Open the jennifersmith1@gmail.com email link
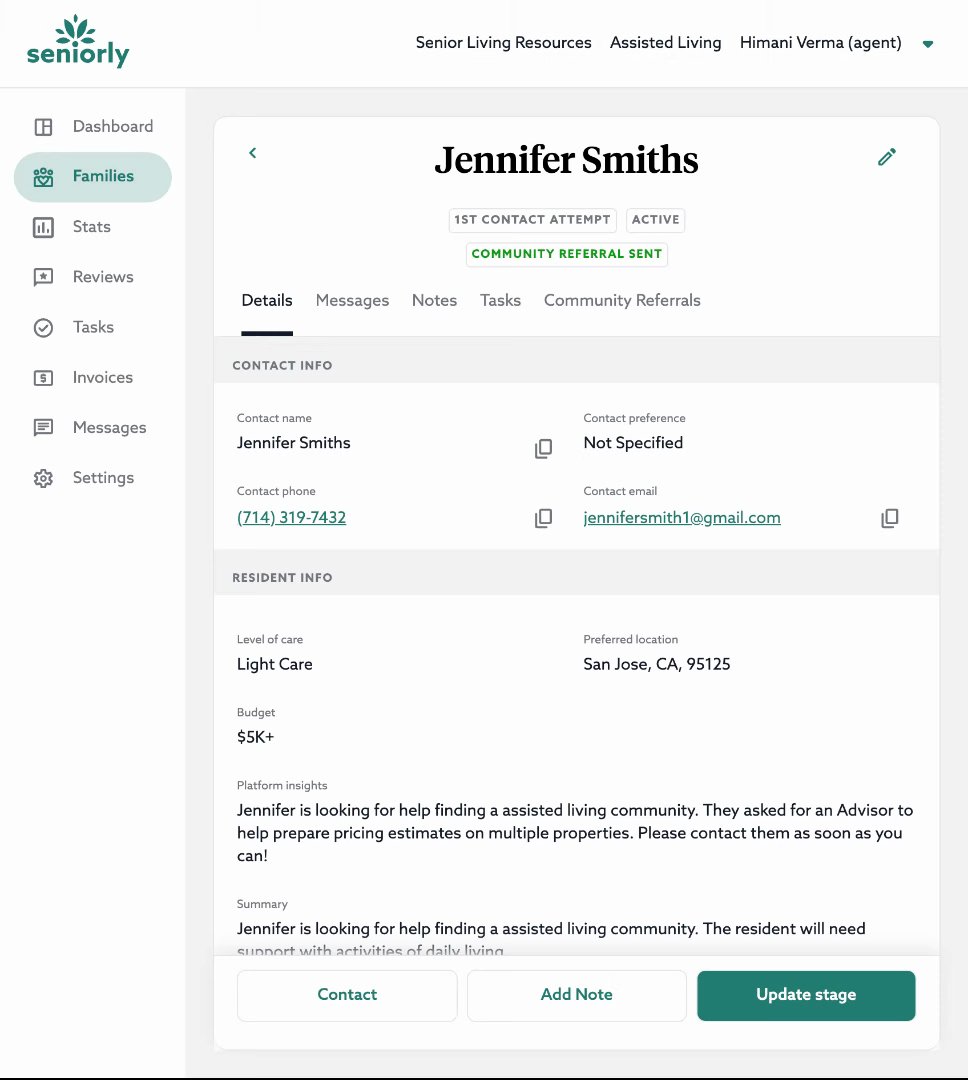 pos(682,518)
